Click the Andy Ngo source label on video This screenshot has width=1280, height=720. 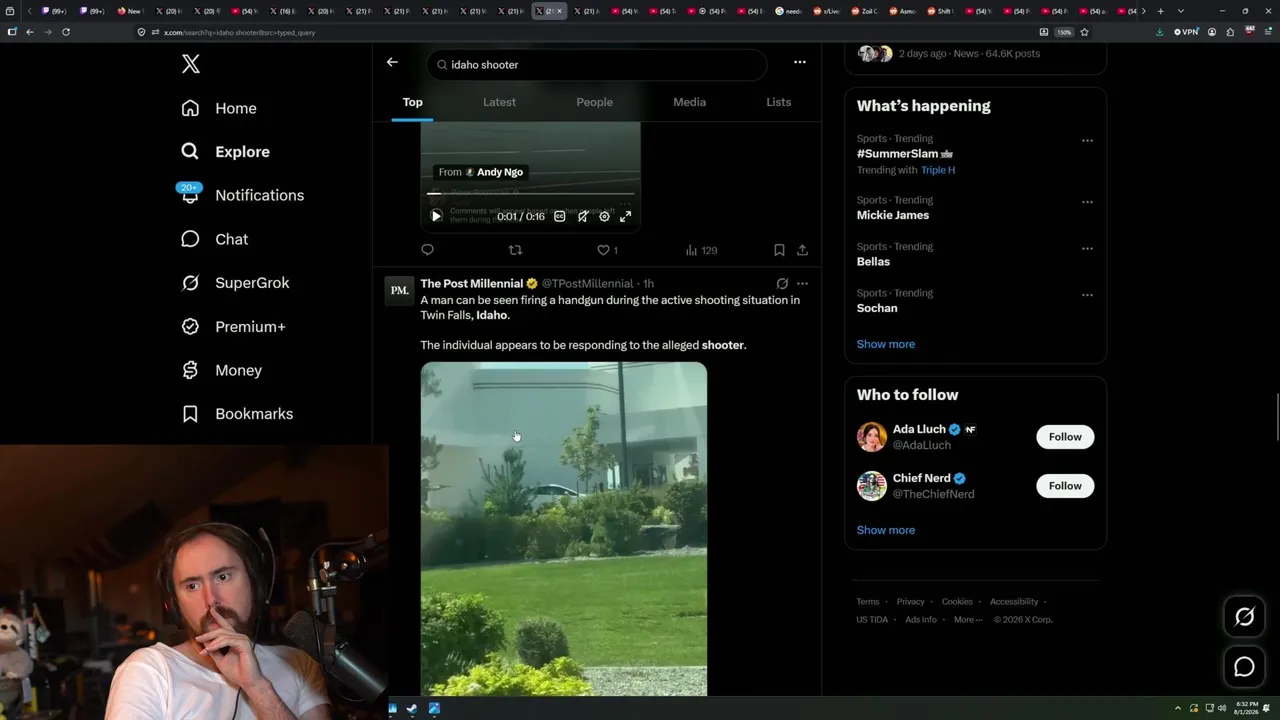(x=481, y=172)
